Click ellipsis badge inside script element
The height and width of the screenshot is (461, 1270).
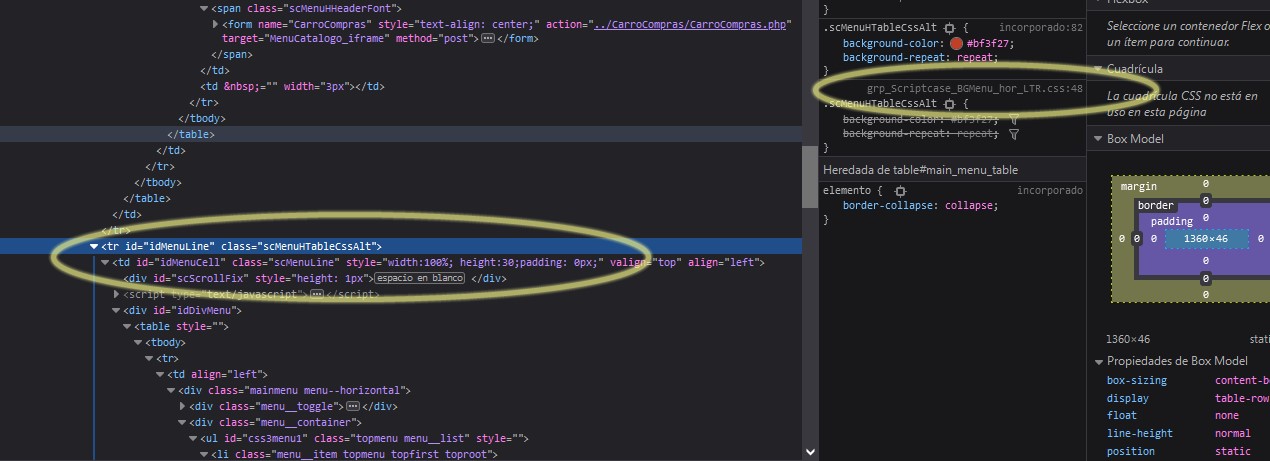[316, 295]
